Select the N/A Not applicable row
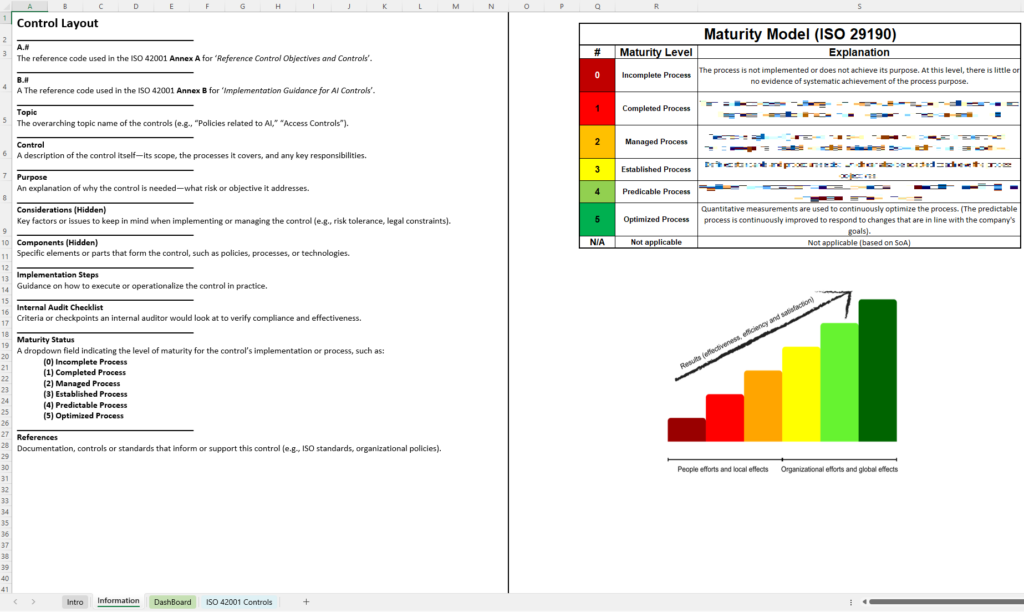Viewport: 1024px width, 612px height. pyautogui.click(x=596, y=241)
